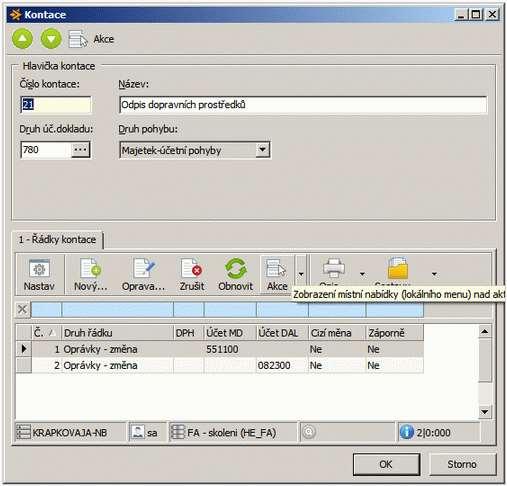Click the printer icon in the toolbar
Image resolution: width=507 pixels, height=486 pixels.
[x=334, y=269]
